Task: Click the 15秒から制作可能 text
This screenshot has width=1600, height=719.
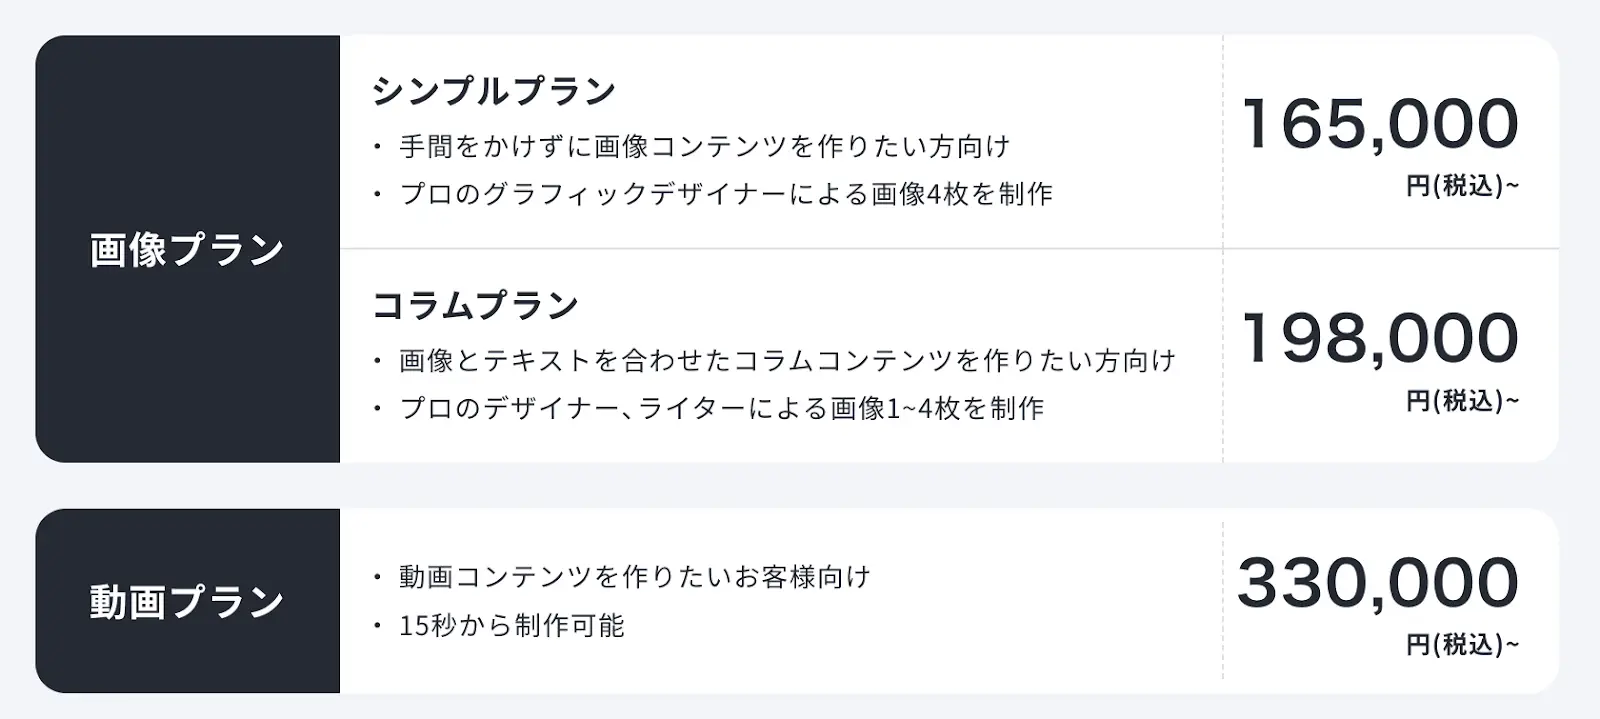Action: pos(512,626)
